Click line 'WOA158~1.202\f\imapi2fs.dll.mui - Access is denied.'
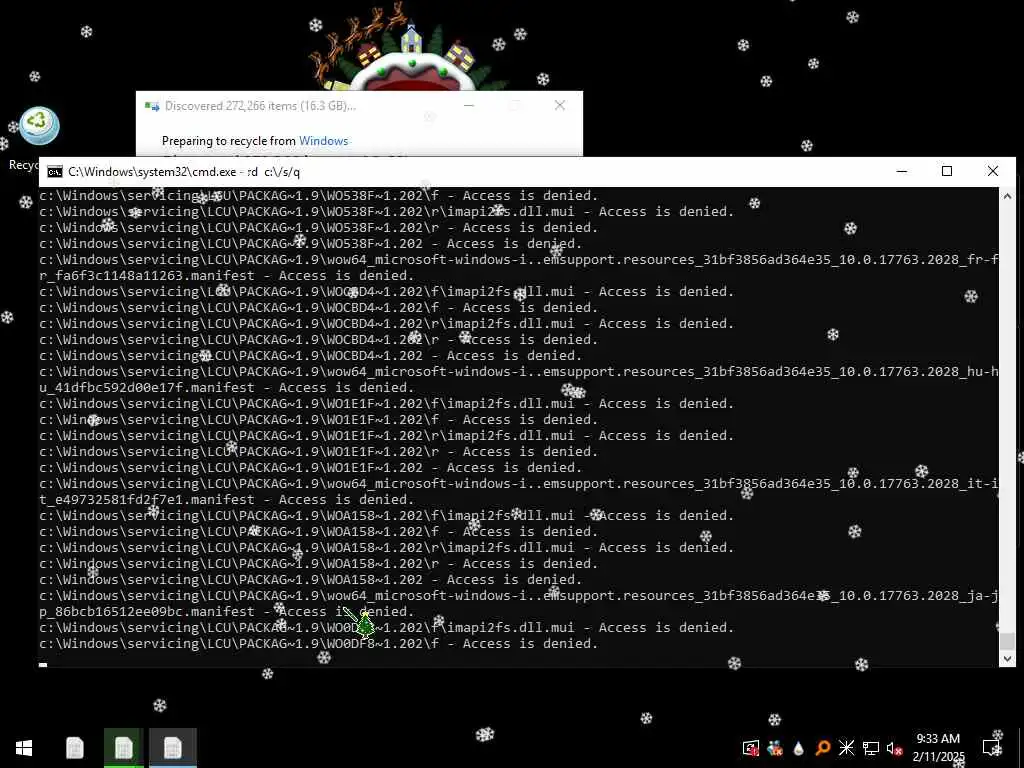This screenshot has width=1024, height=768. click(387, 516)
